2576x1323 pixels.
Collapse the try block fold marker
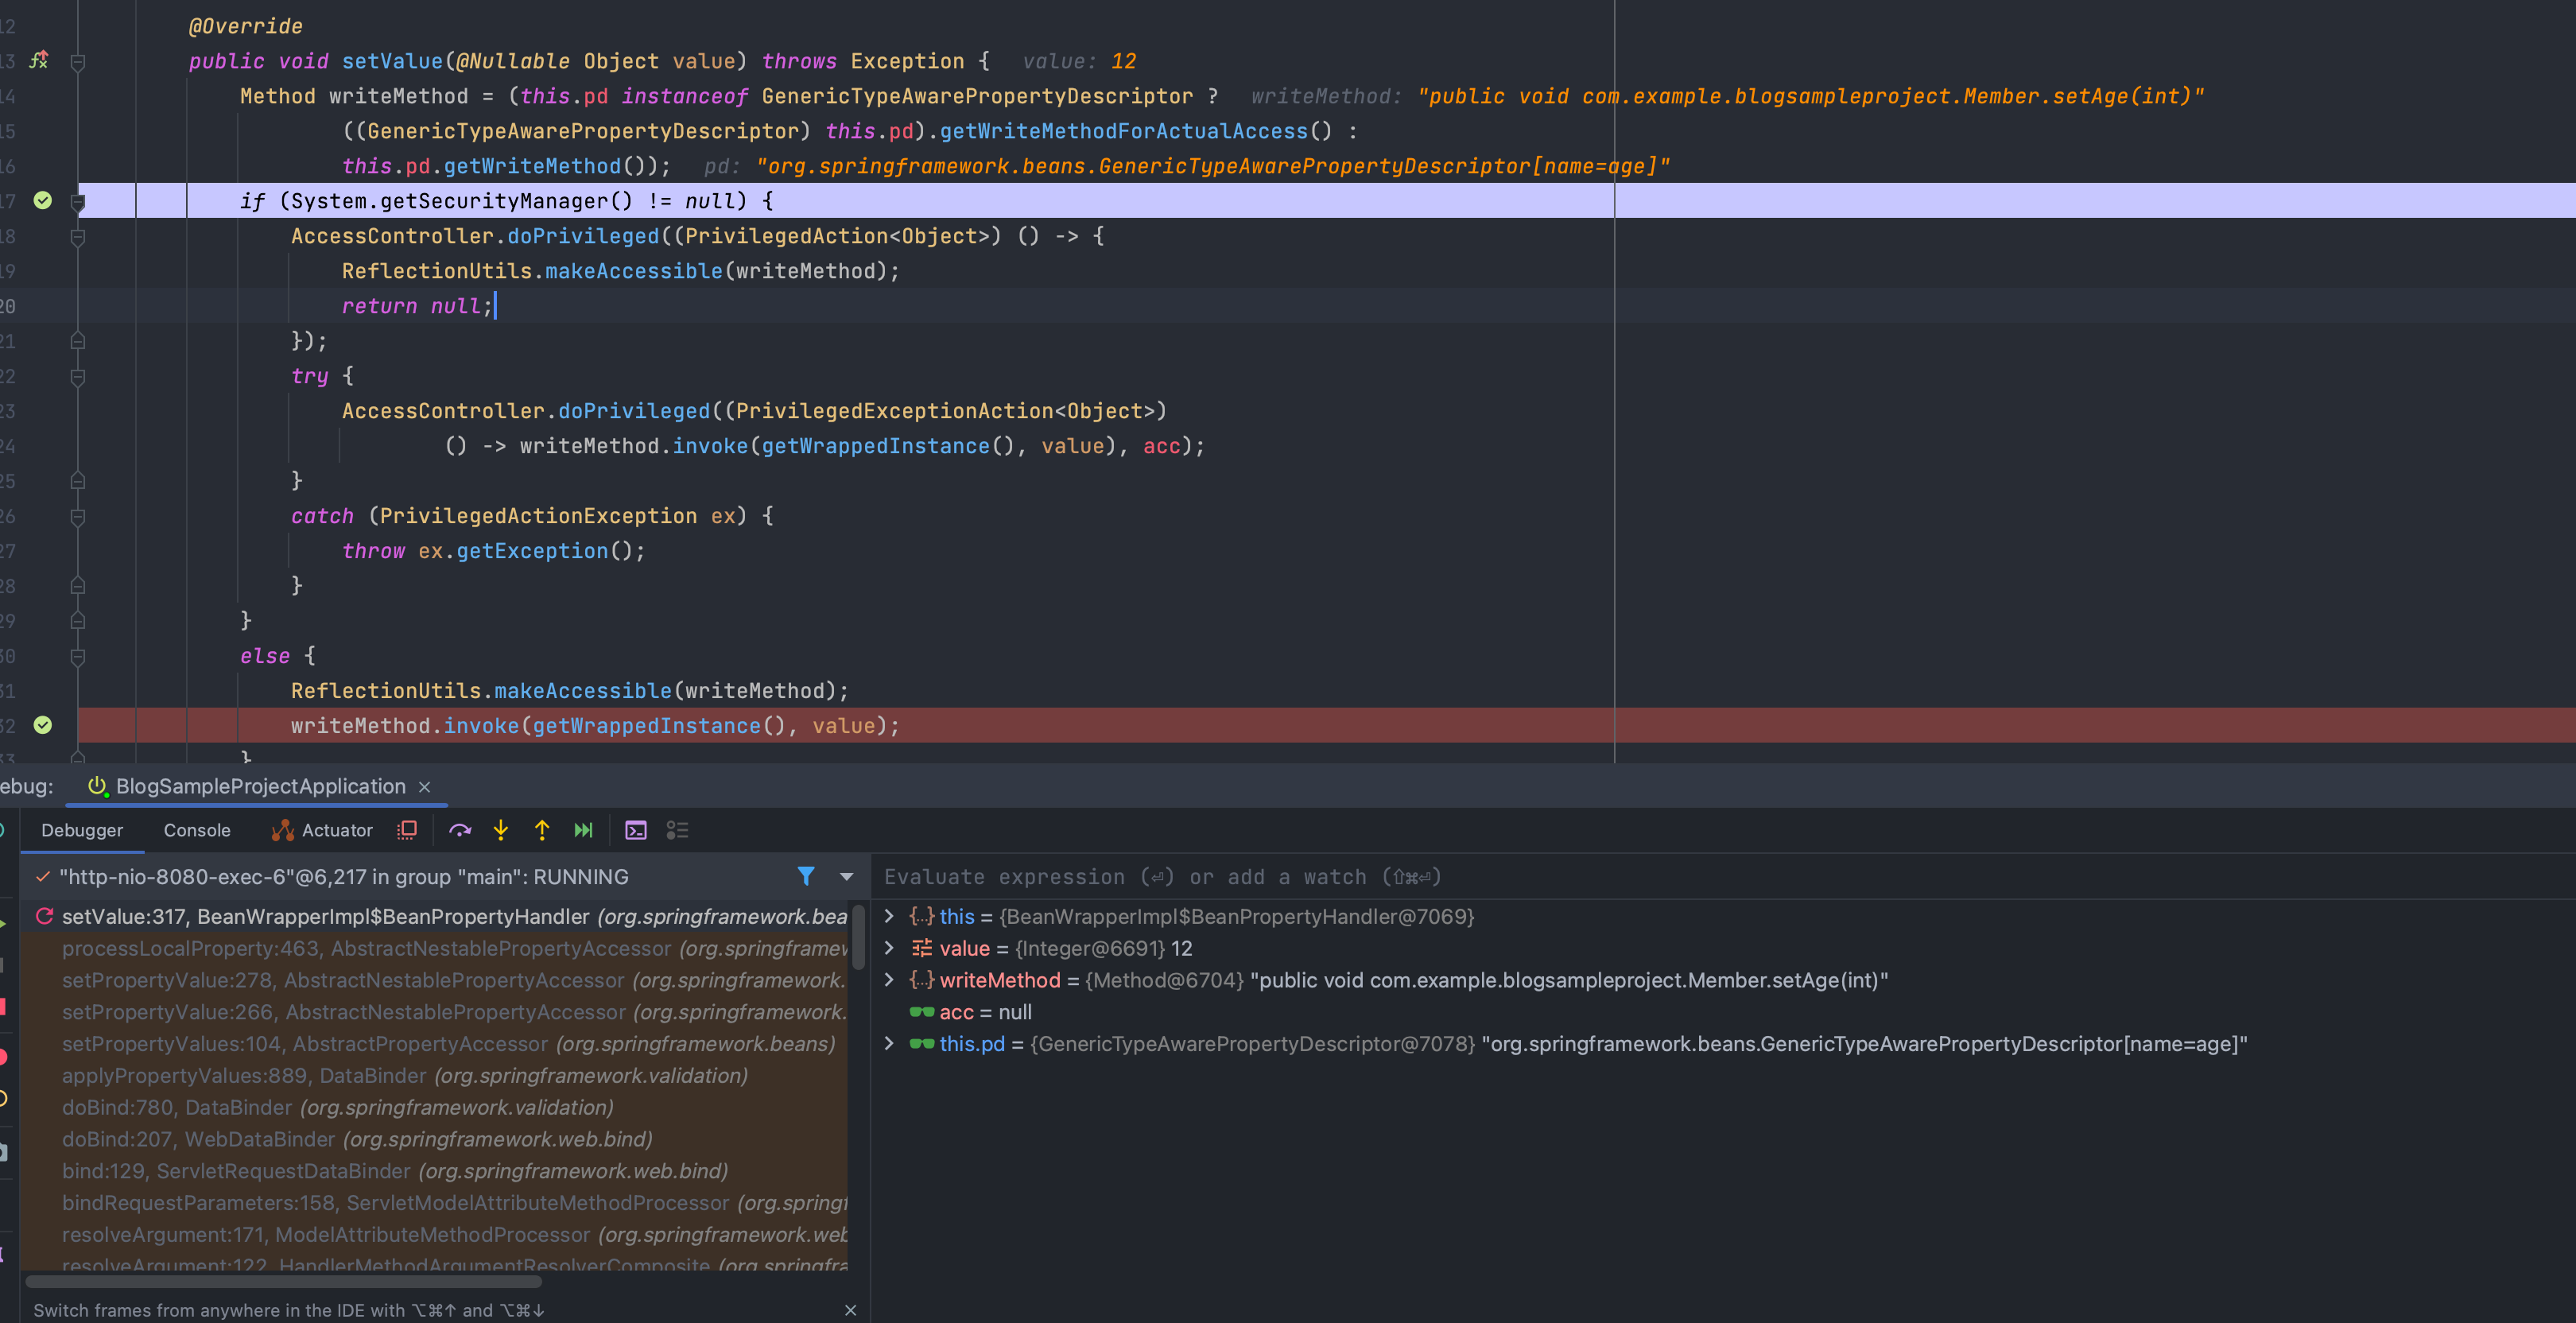point(78,376)
